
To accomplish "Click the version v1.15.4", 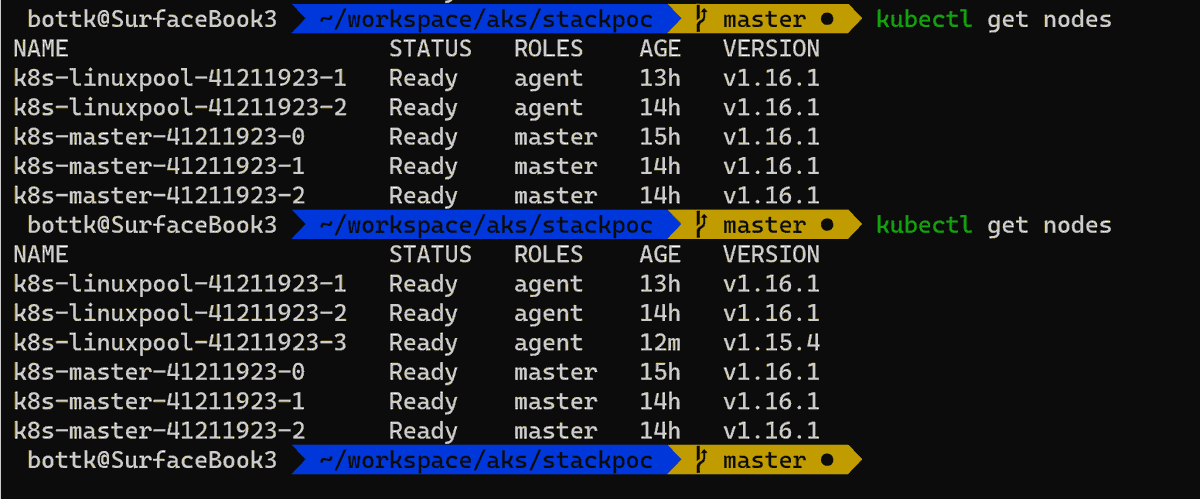I will pos(771,343).
